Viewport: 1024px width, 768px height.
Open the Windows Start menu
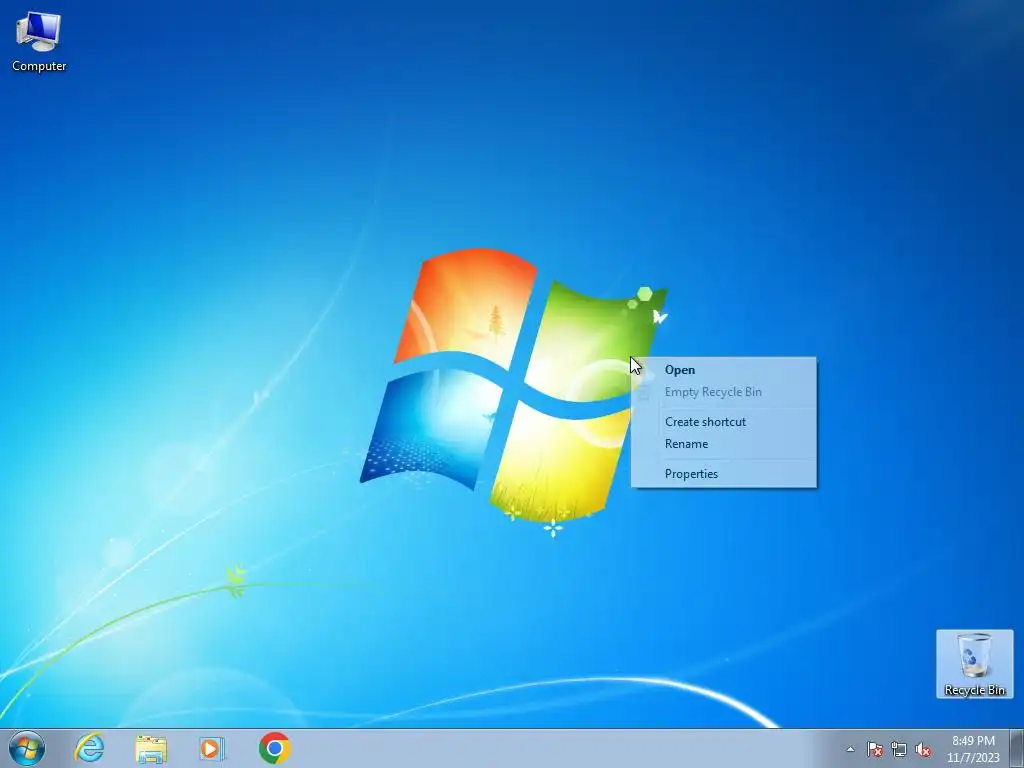pyautogui.click(x=27, y=748)
